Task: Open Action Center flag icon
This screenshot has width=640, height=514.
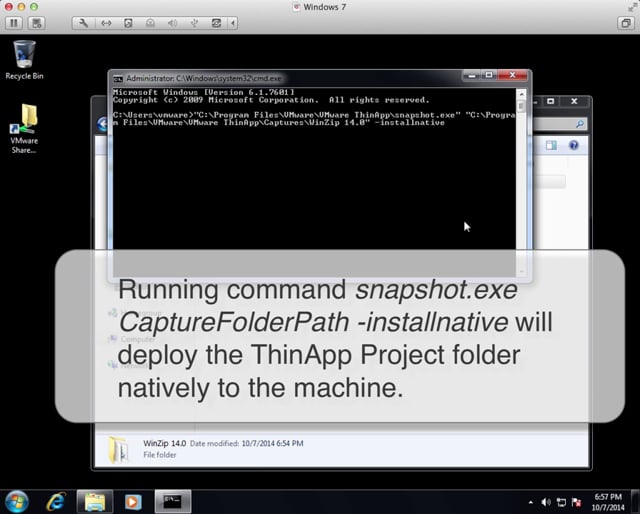Action: tap(576, 502)
